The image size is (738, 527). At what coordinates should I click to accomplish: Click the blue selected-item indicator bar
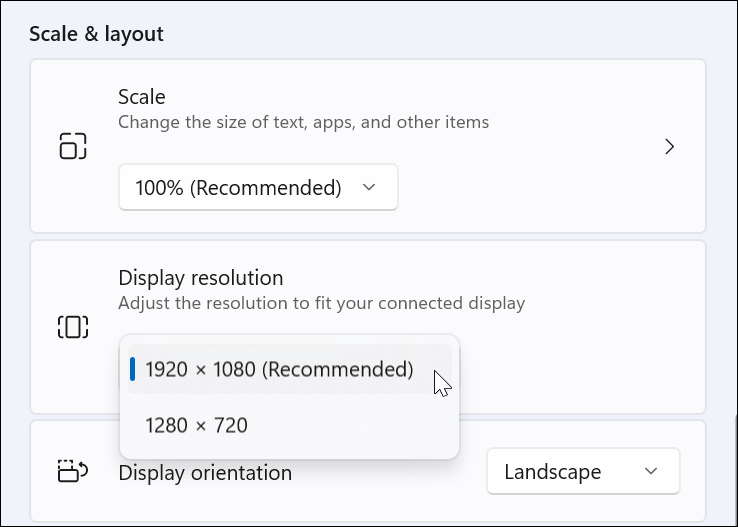pyautogui.click(x=133, y=369)
